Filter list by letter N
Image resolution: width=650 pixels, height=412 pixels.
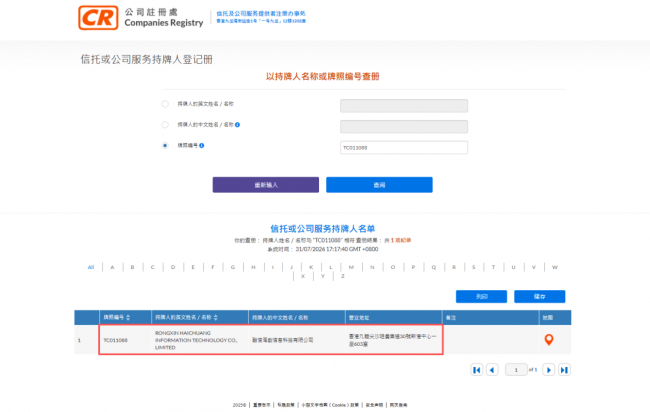(x=372, y=267)
